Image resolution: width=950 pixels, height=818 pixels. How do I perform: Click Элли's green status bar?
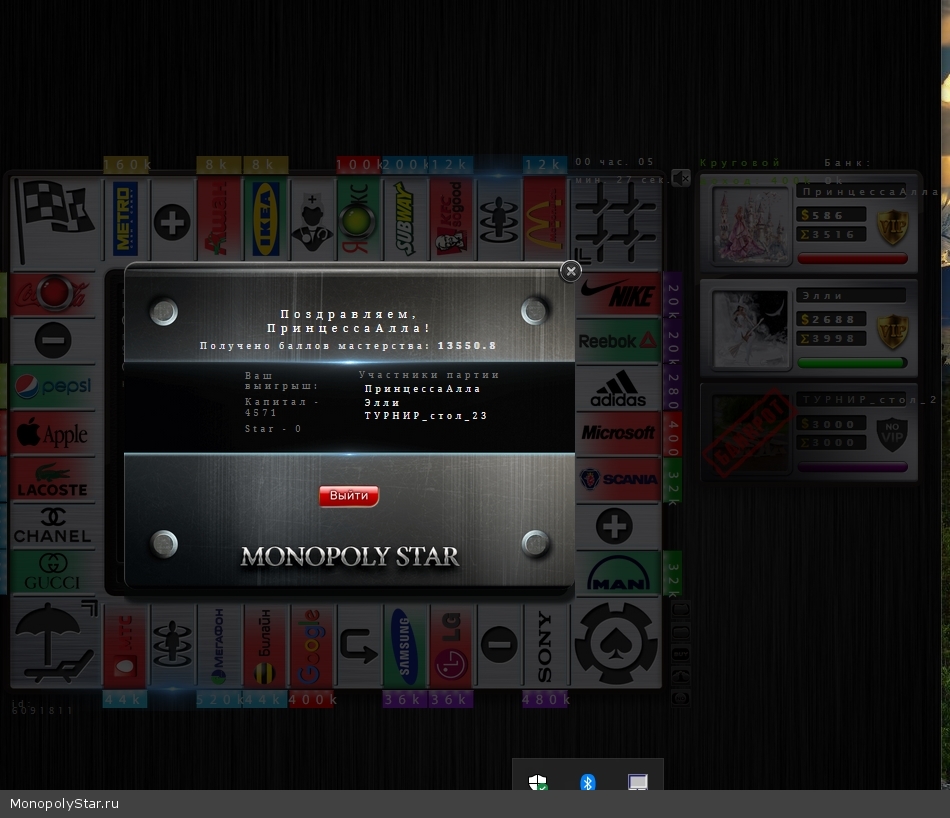pyautogui.click(x=852, y=363)
